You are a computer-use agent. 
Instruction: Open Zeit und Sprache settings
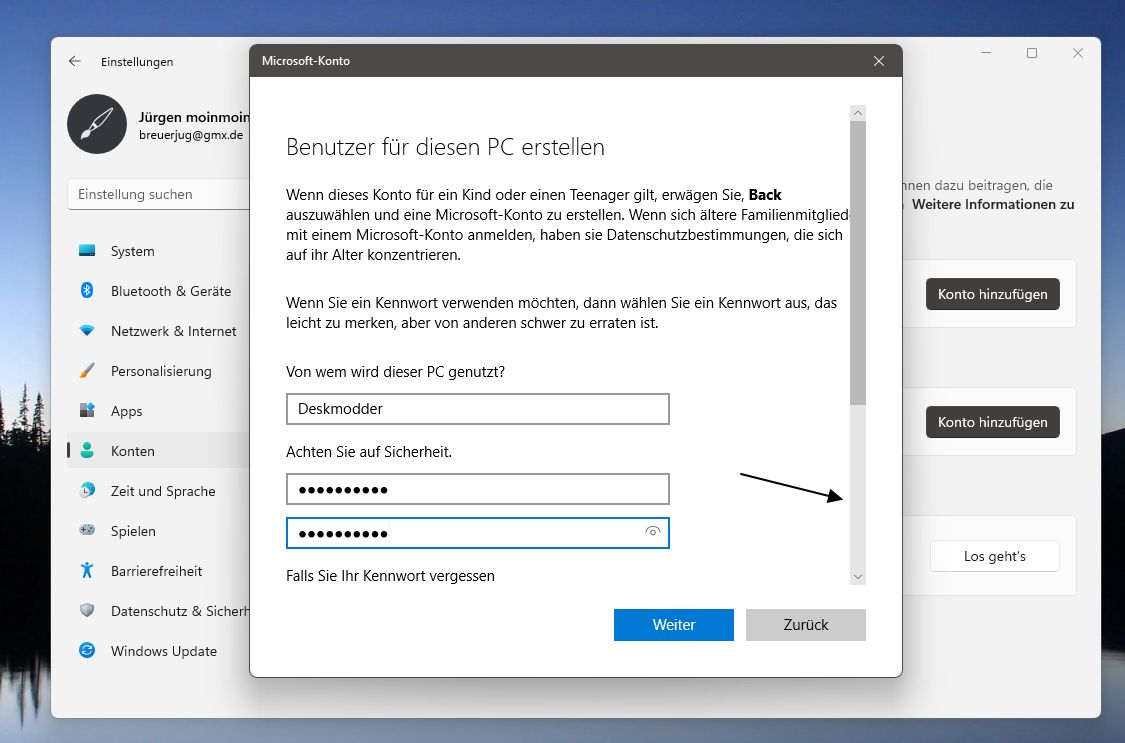coord(159,491)
